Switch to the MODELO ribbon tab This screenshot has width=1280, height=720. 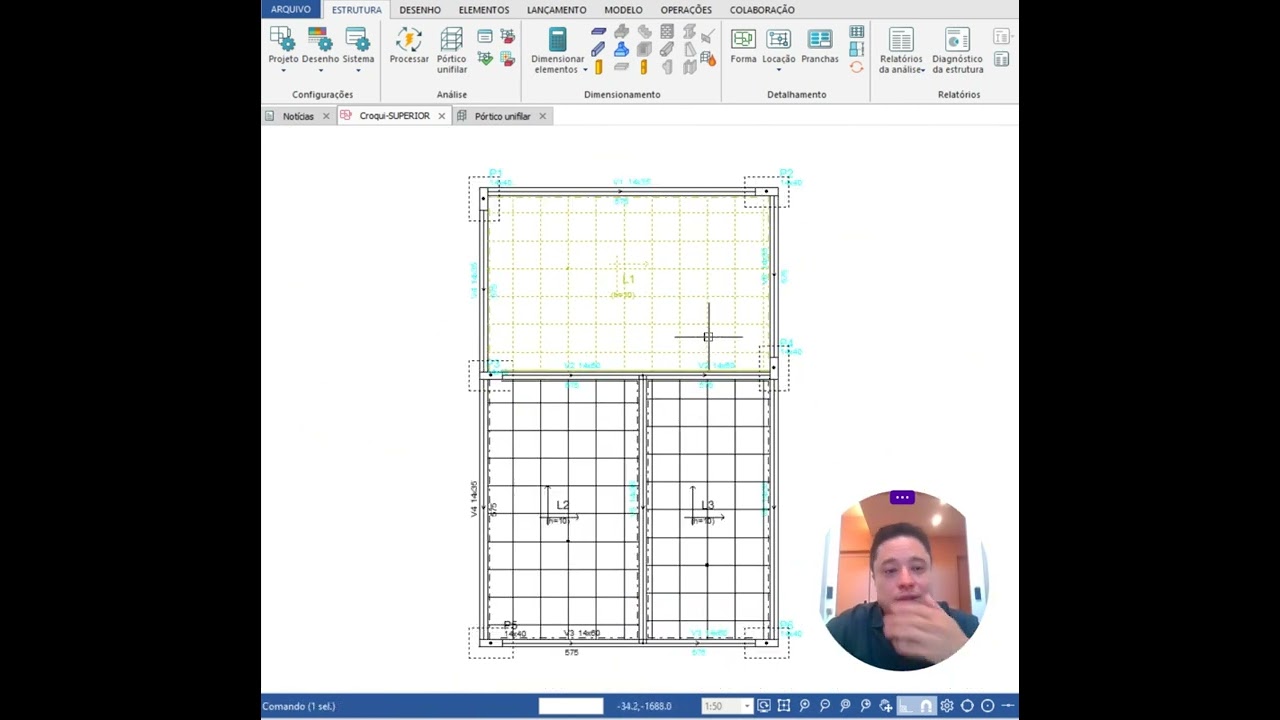[x=623, y=10]
